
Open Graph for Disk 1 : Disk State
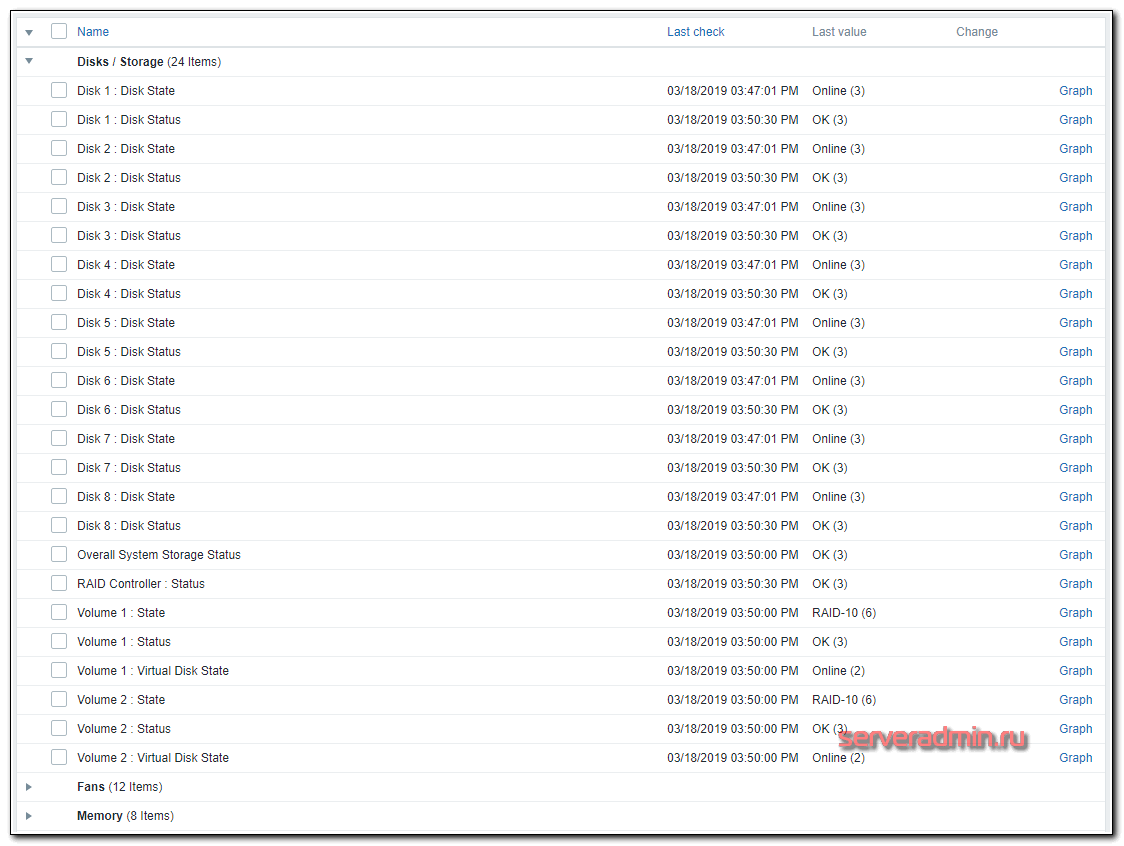1075,91
